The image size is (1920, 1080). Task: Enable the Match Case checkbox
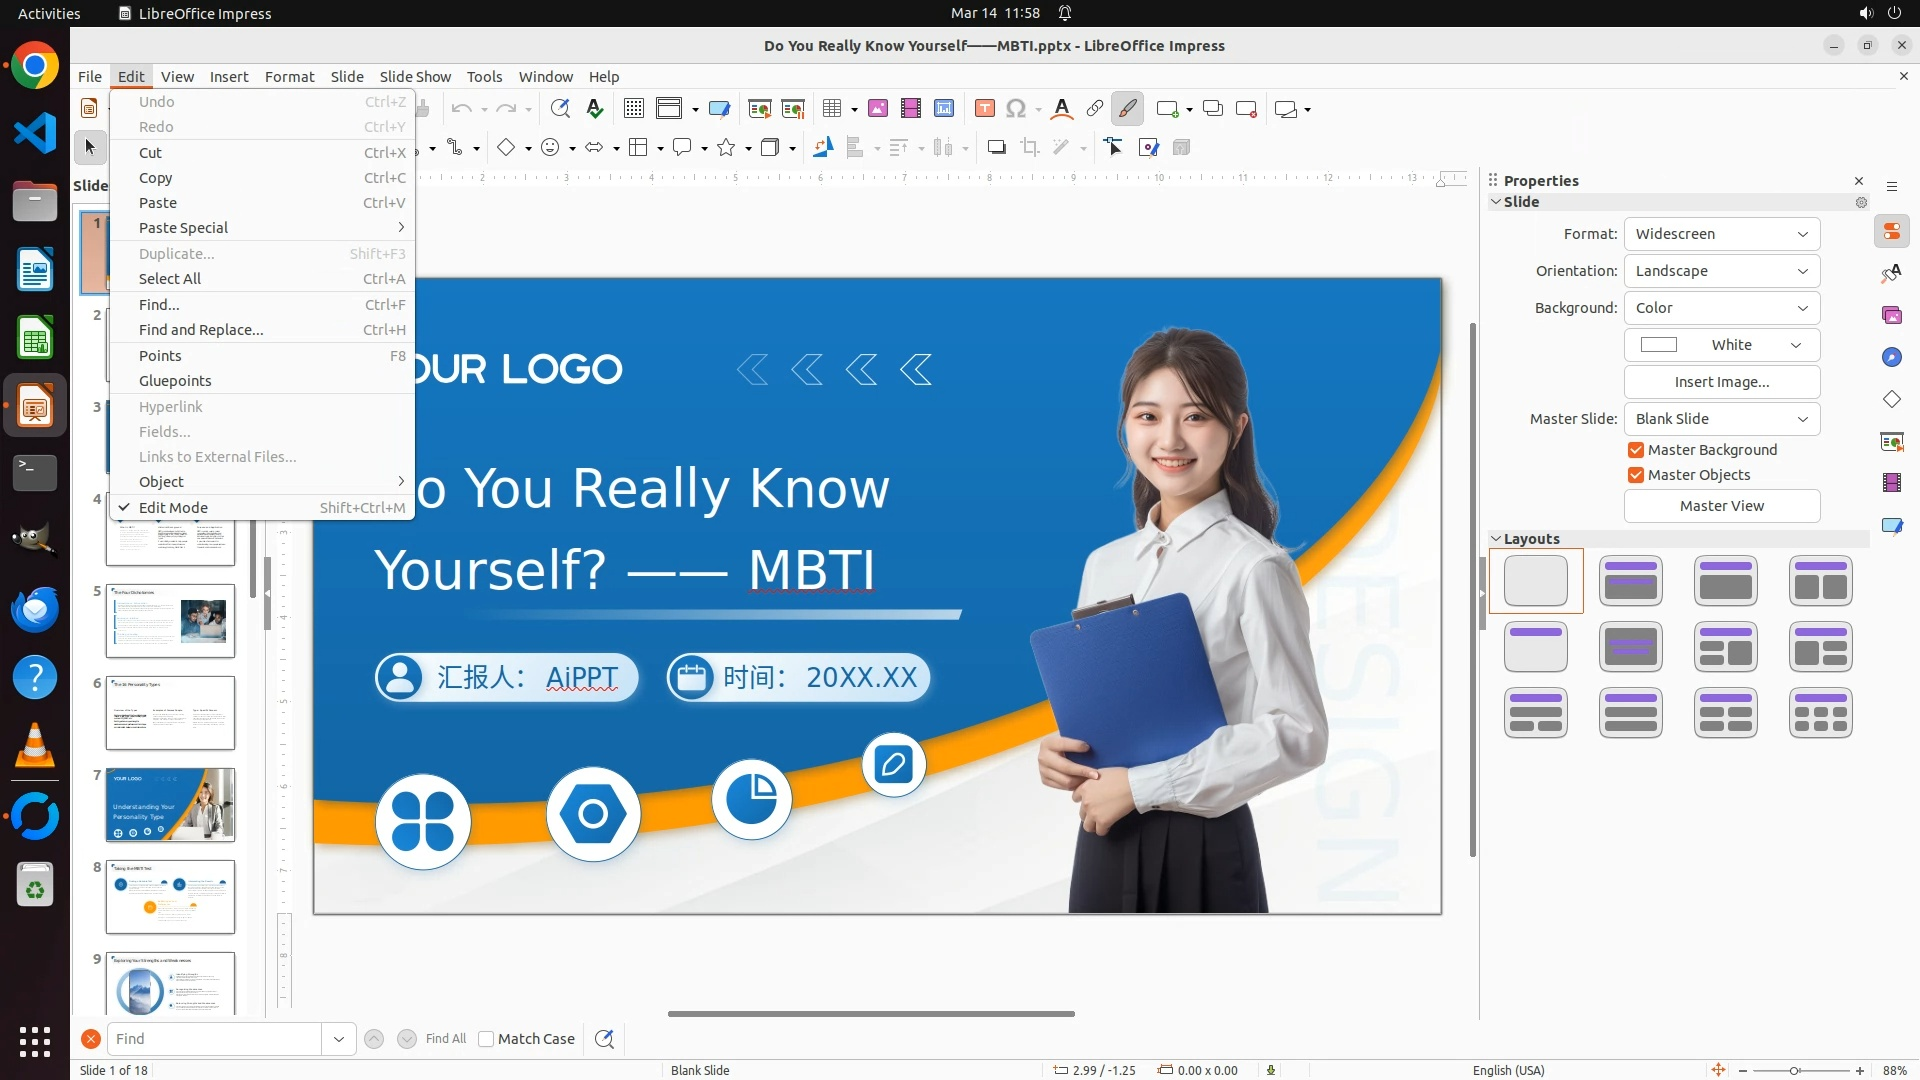pyautogui.click(x=486, y=1039)
